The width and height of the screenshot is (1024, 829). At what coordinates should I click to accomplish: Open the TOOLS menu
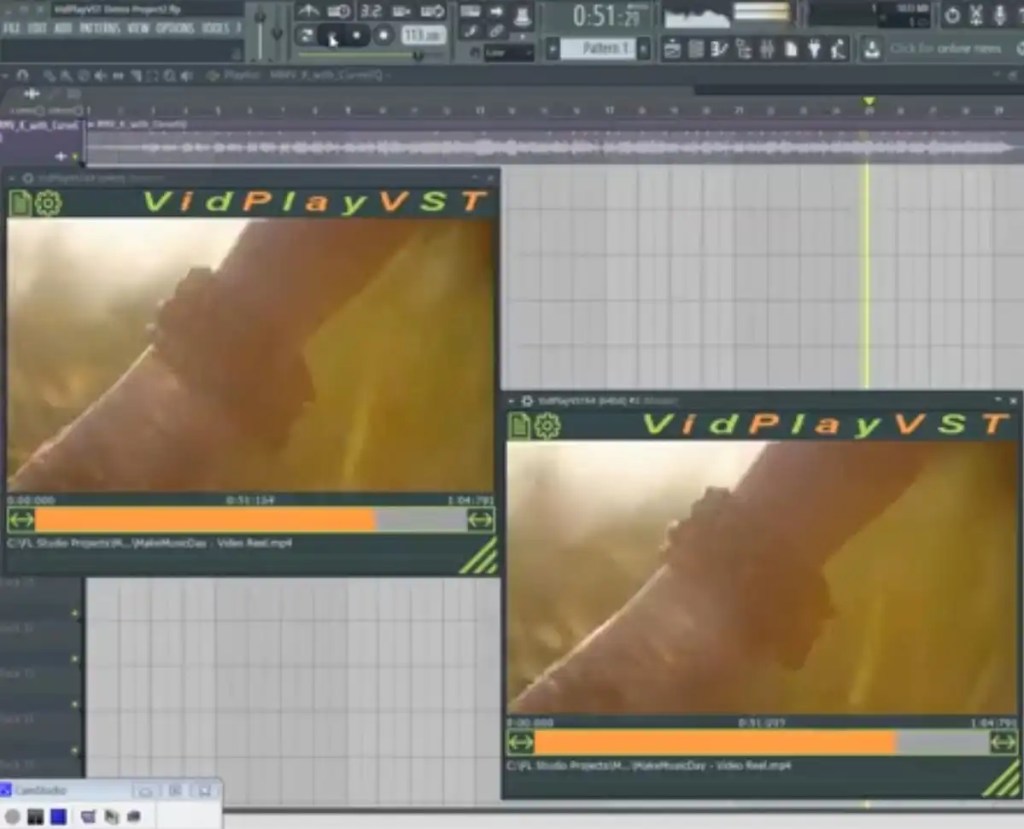point(215,29)
